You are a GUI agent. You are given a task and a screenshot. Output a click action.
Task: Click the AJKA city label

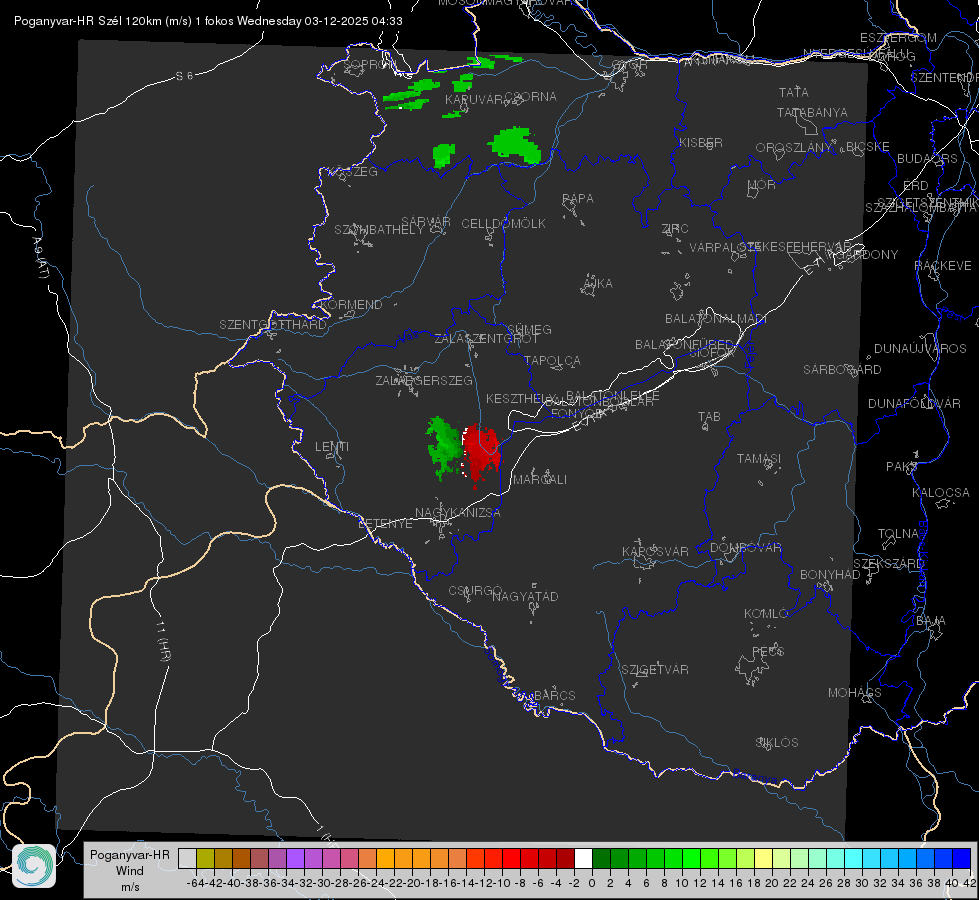[x=598, y=284]
